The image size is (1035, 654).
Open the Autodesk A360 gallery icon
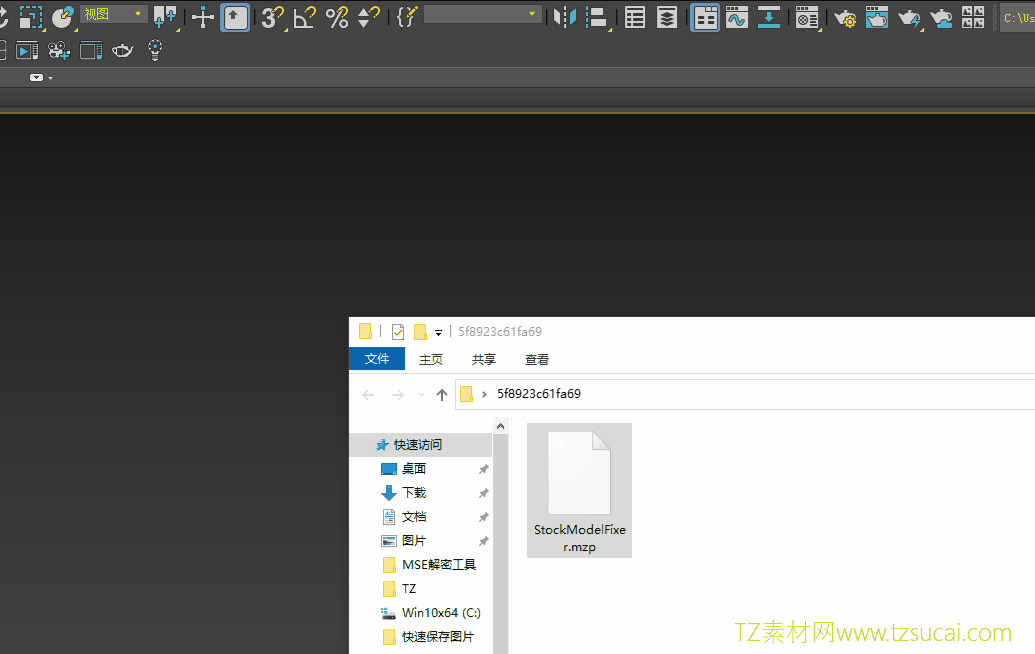point(973,17)
